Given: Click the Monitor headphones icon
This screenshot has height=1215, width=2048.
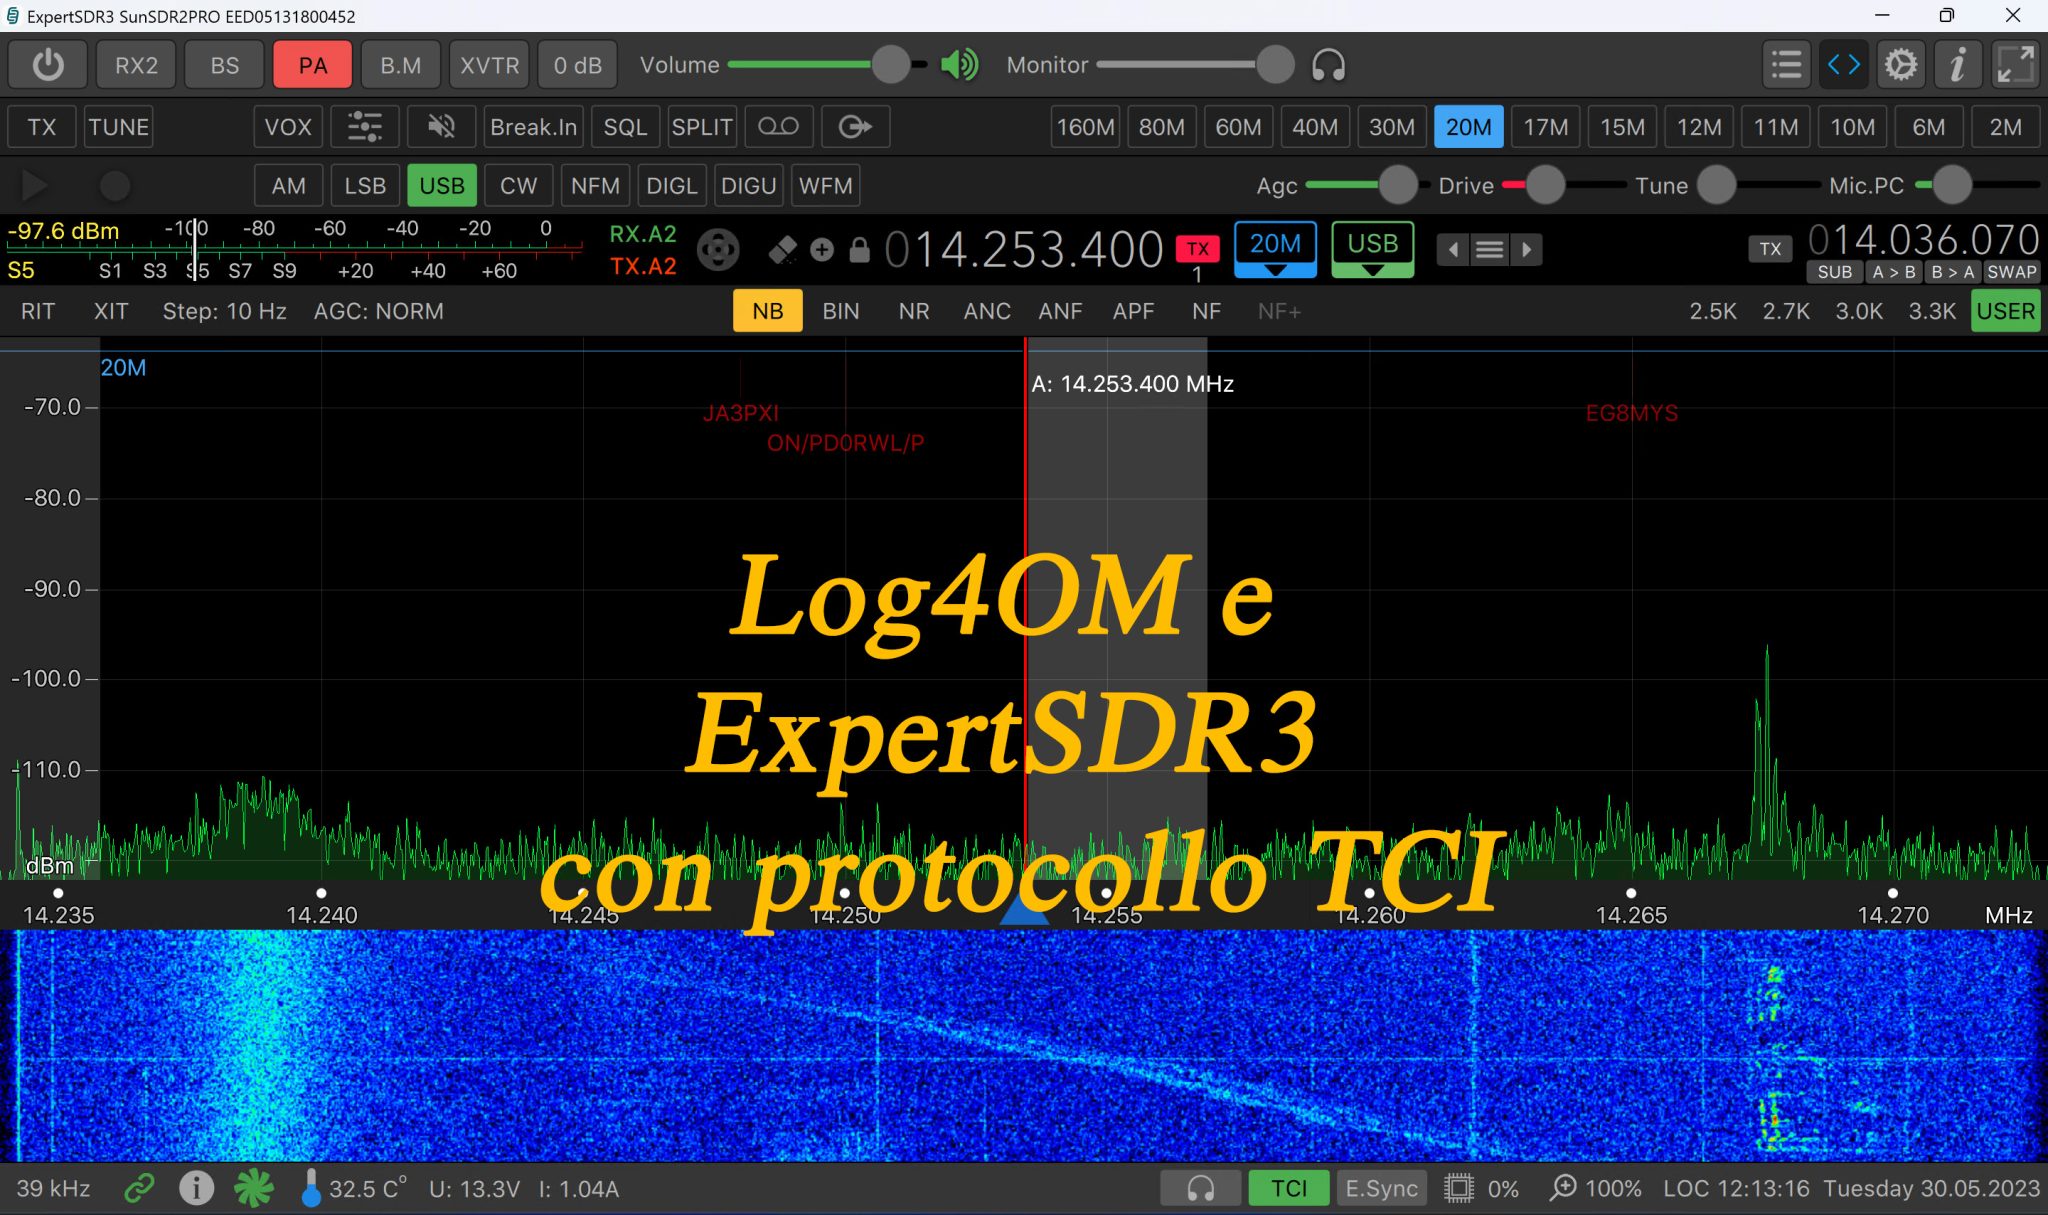Looking at the screenshot, I should 1328,65.
